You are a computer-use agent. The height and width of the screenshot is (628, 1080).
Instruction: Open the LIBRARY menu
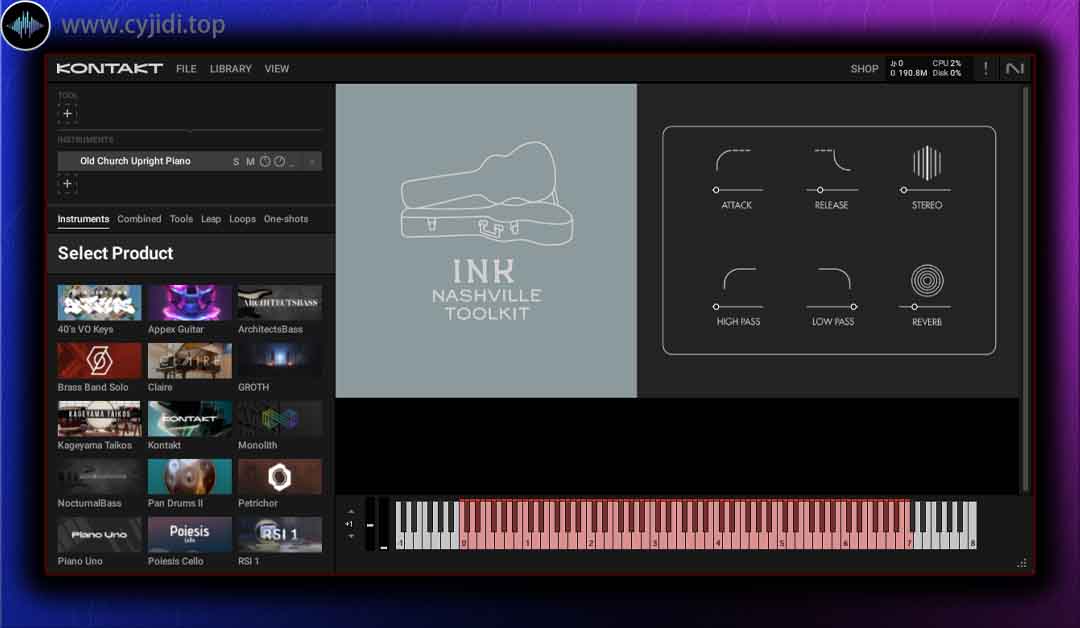tap(231, 69)
